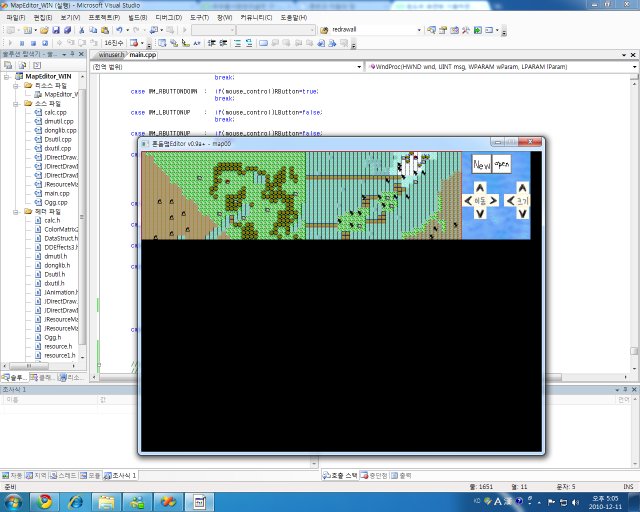Open Properties window toolbar icon
The image size is (640, 512).
click(443, 30)
